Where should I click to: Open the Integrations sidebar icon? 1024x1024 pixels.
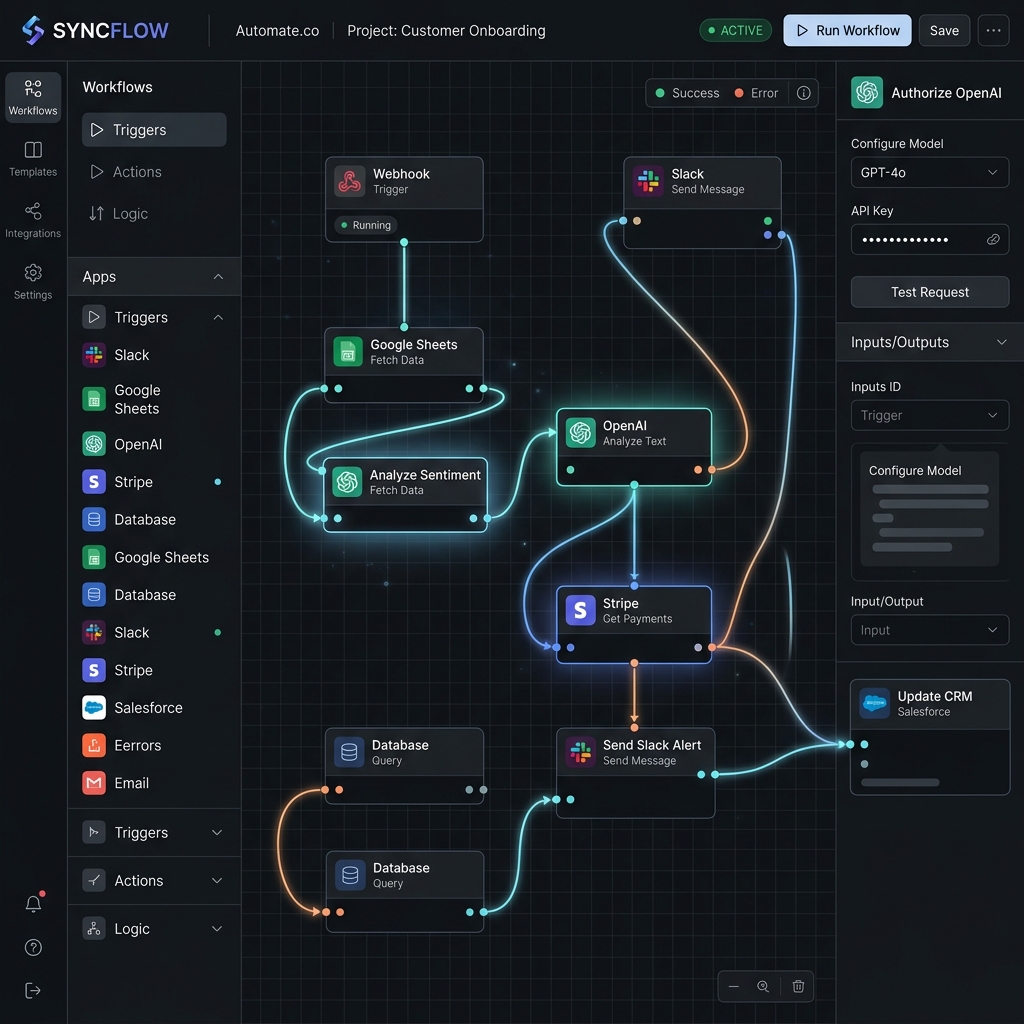33,220
